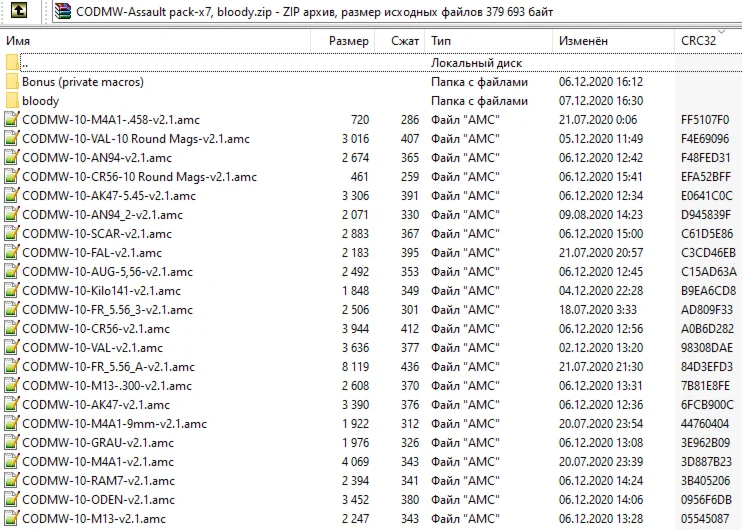
Task: Click CRC32 value 05545087
Action: click(x=705, y=518)
